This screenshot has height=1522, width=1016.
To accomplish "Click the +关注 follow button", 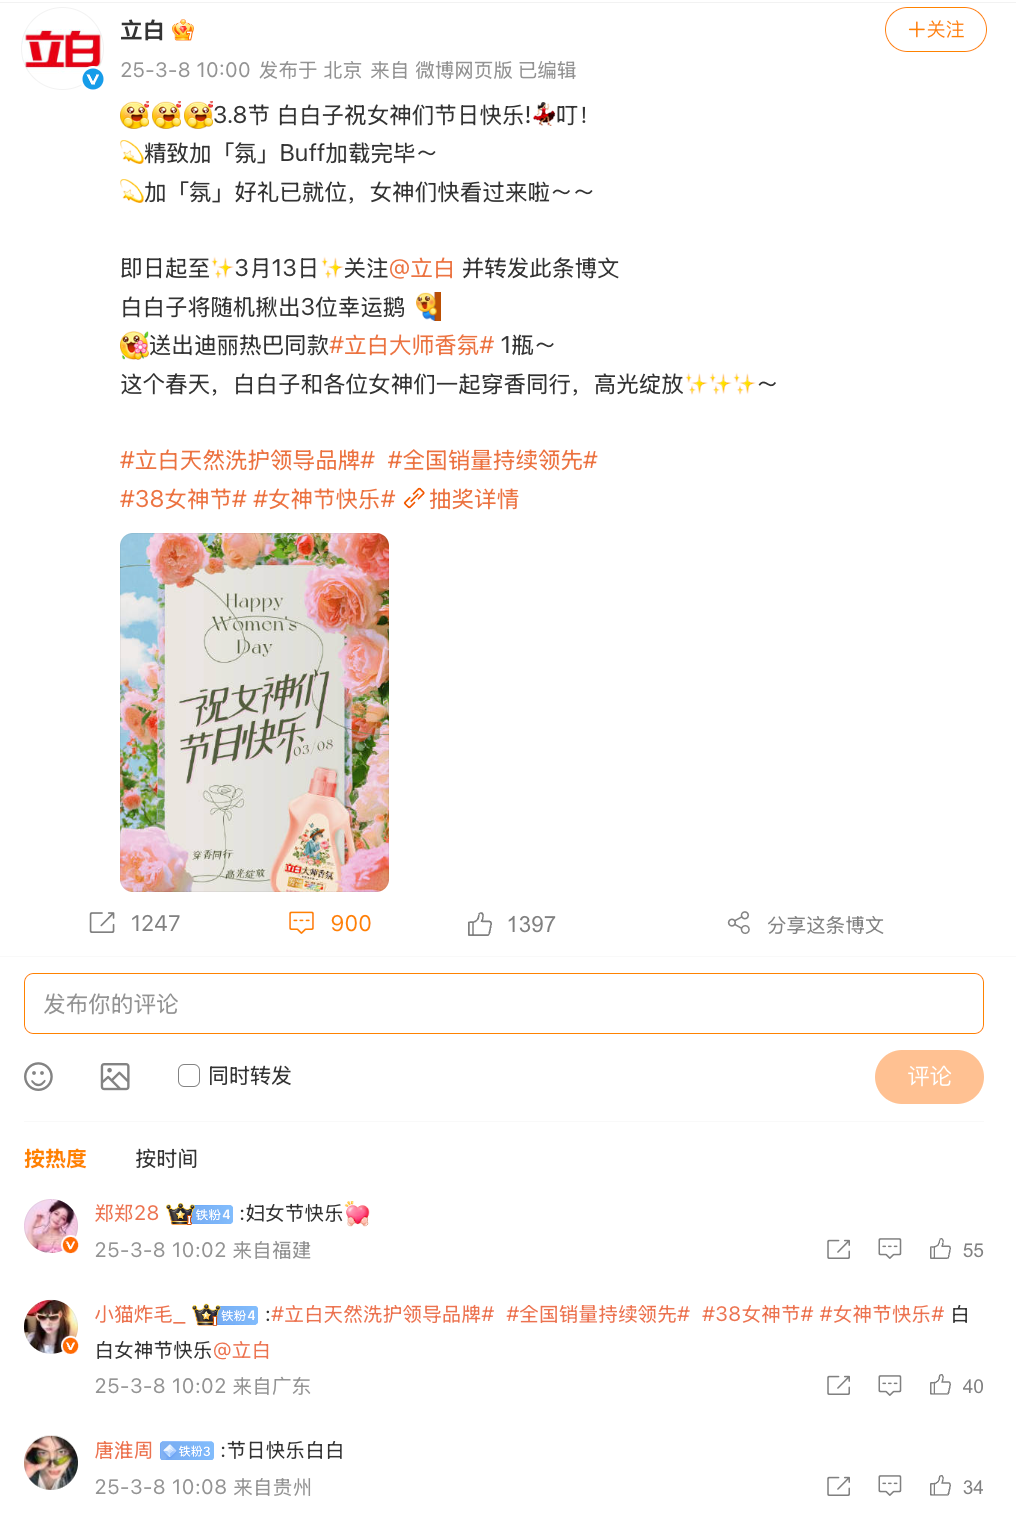I will [x=936, y=30].
